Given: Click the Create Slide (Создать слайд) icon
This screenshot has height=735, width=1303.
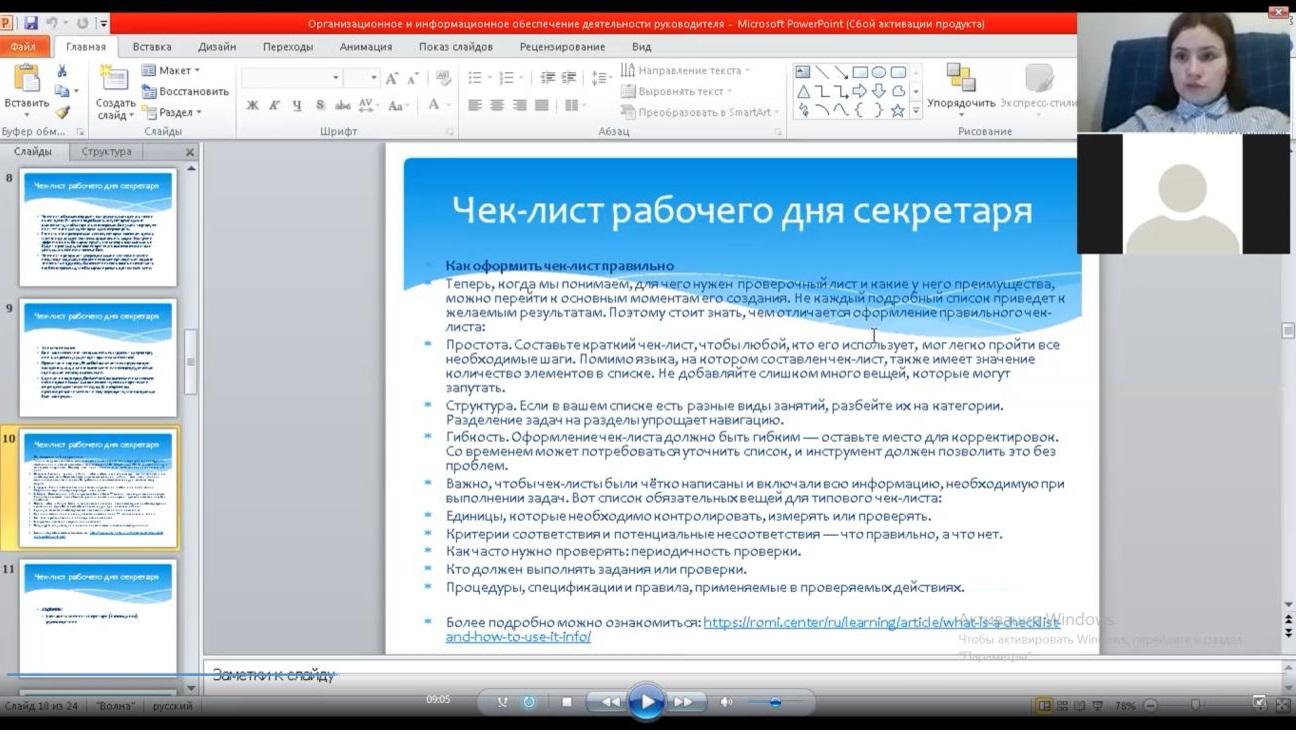Looking at the screenshot, I should click(x=114, y=80).
